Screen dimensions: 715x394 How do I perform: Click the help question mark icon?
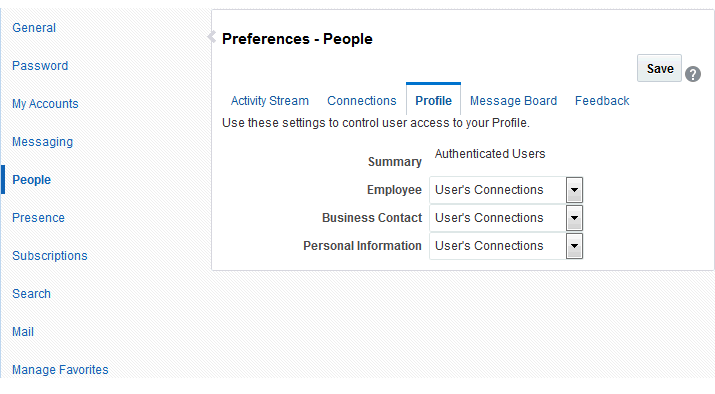693,74
